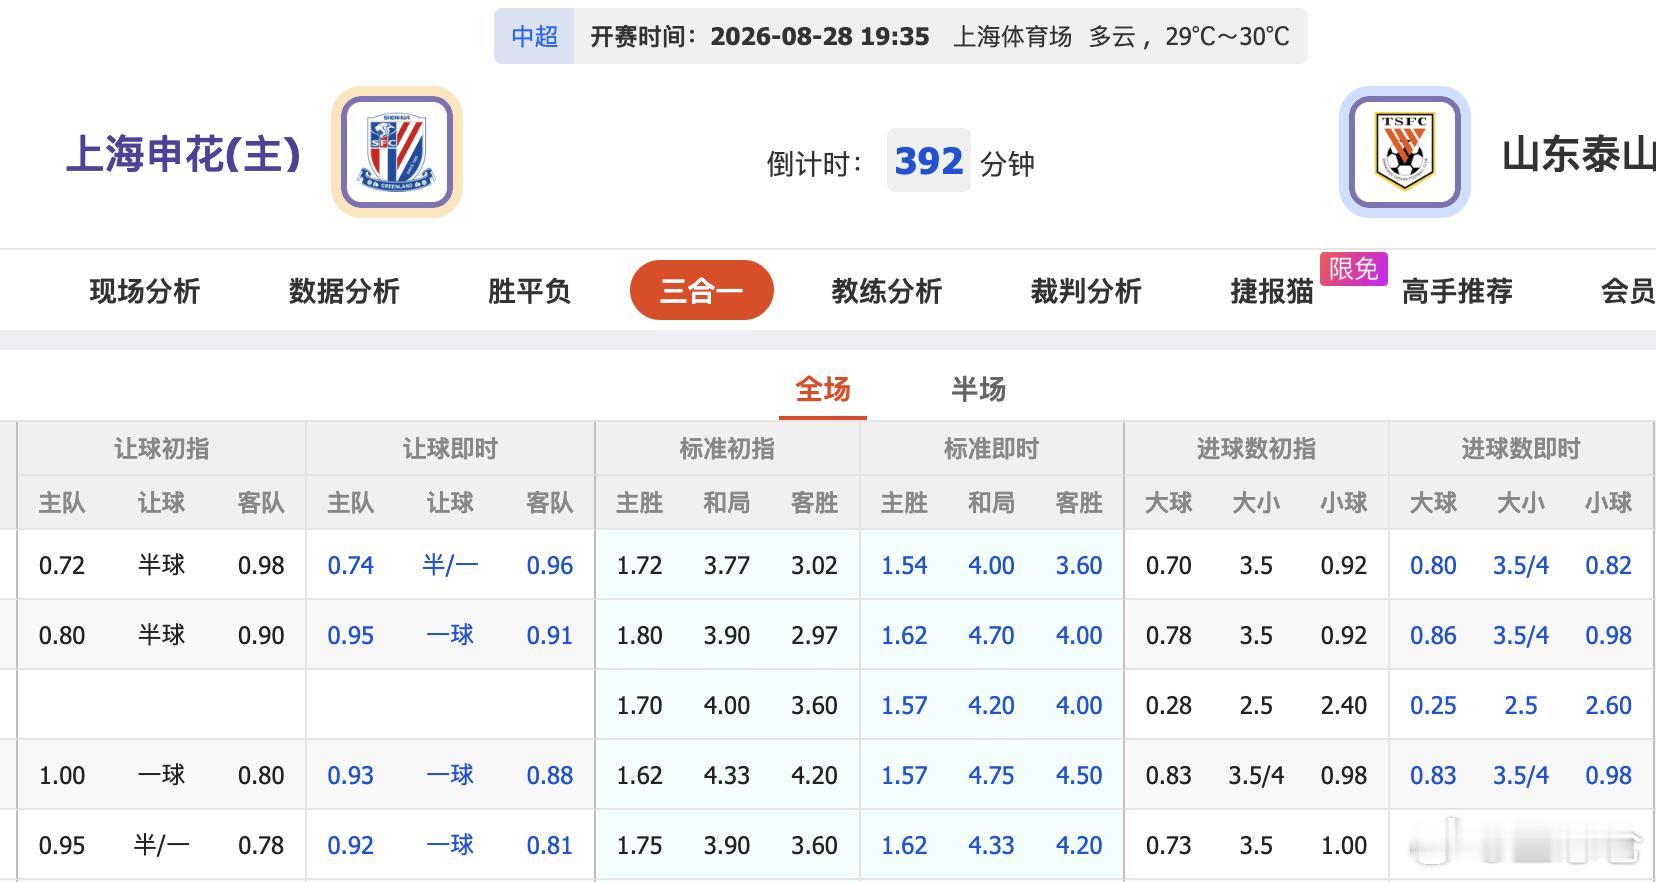Click the 上海申花(主) team name

click(184, 154)
